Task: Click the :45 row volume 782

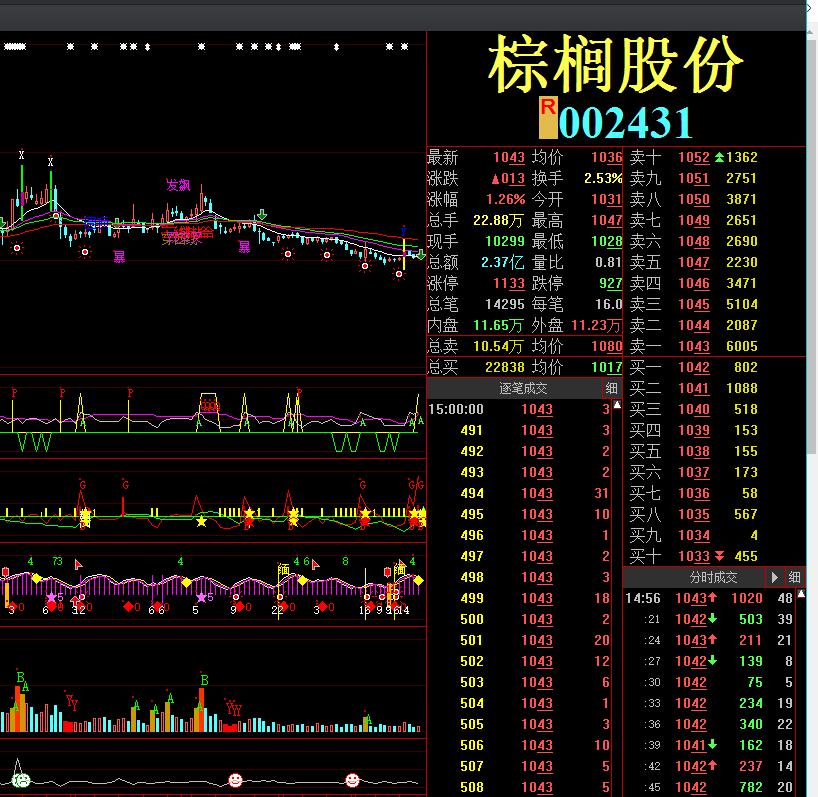Action: [751, 787]
